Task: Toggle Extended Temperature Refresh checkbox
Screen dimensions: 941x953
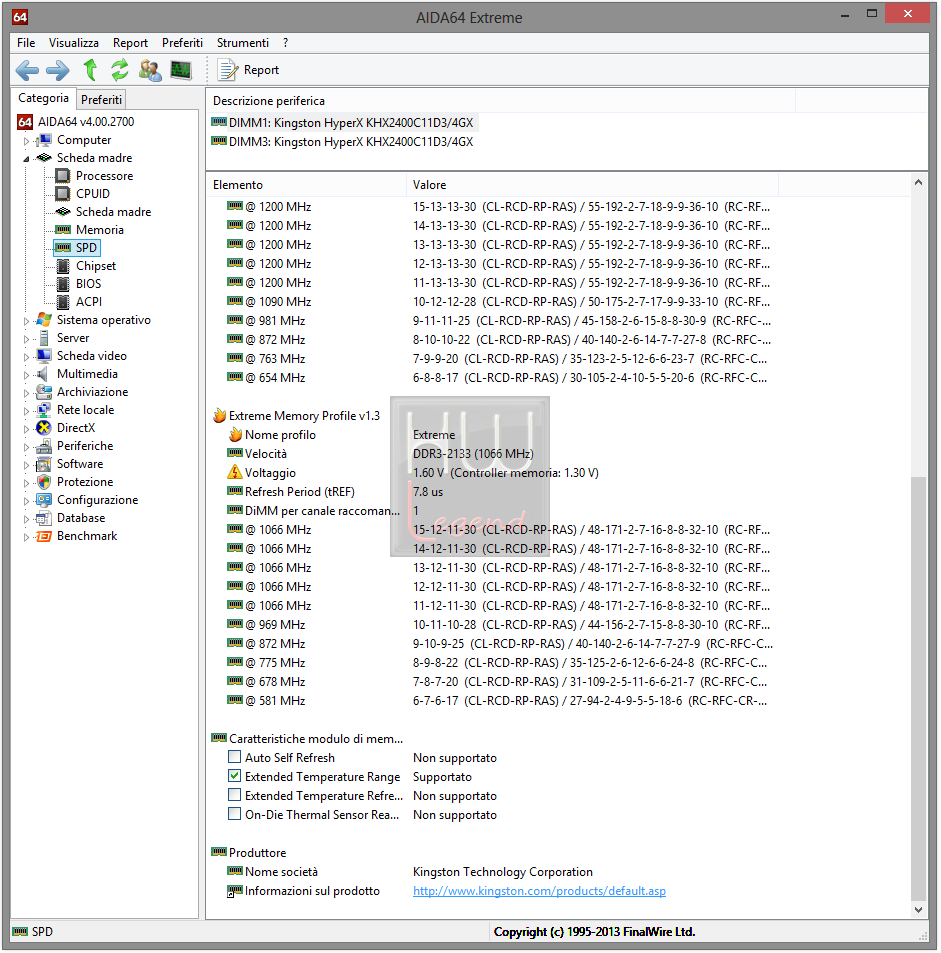Action: click(x=235, y=795)
